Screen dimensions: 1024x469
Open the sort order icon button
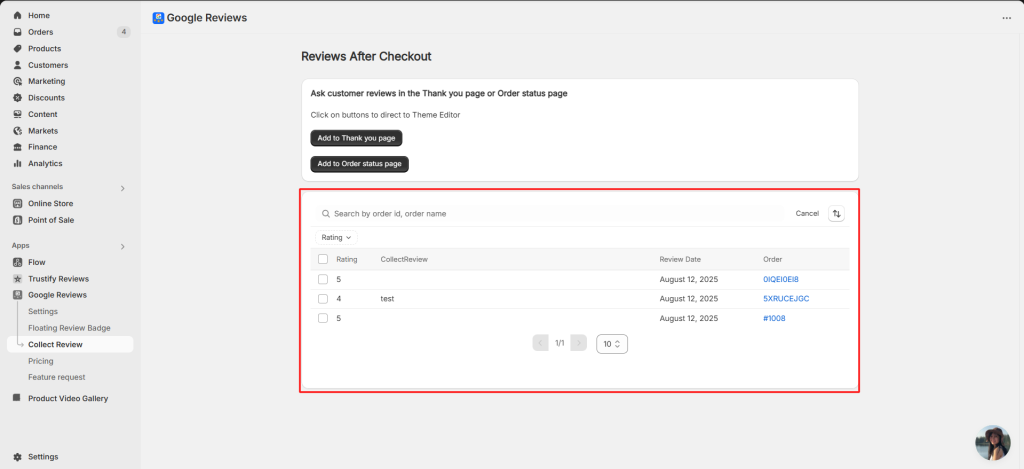(x=836, y=214)
